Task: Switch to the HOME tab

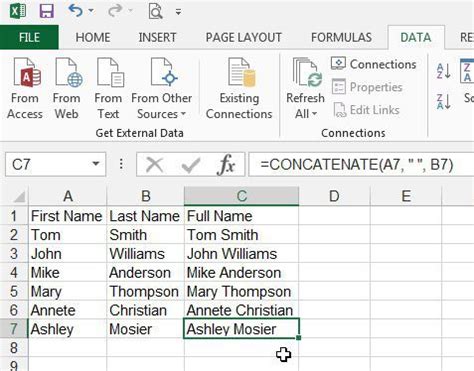Action: point(93,37)
